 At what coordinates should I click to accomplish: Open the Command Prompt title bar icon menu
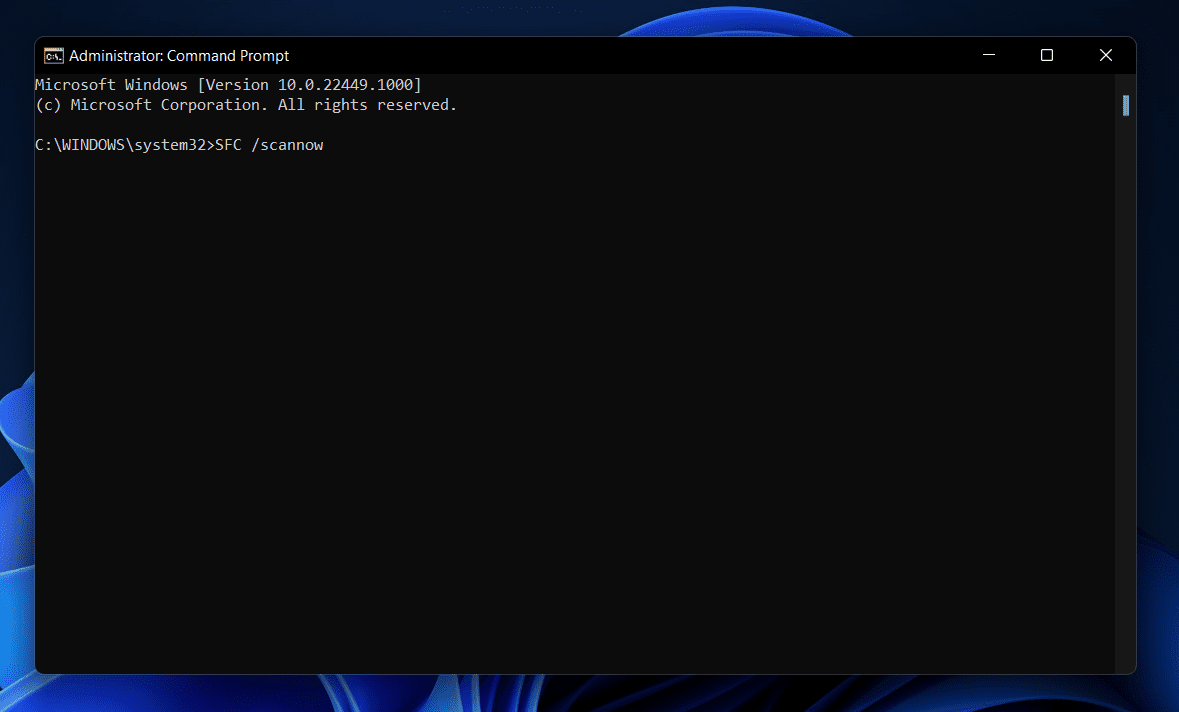tap(54, 56)
